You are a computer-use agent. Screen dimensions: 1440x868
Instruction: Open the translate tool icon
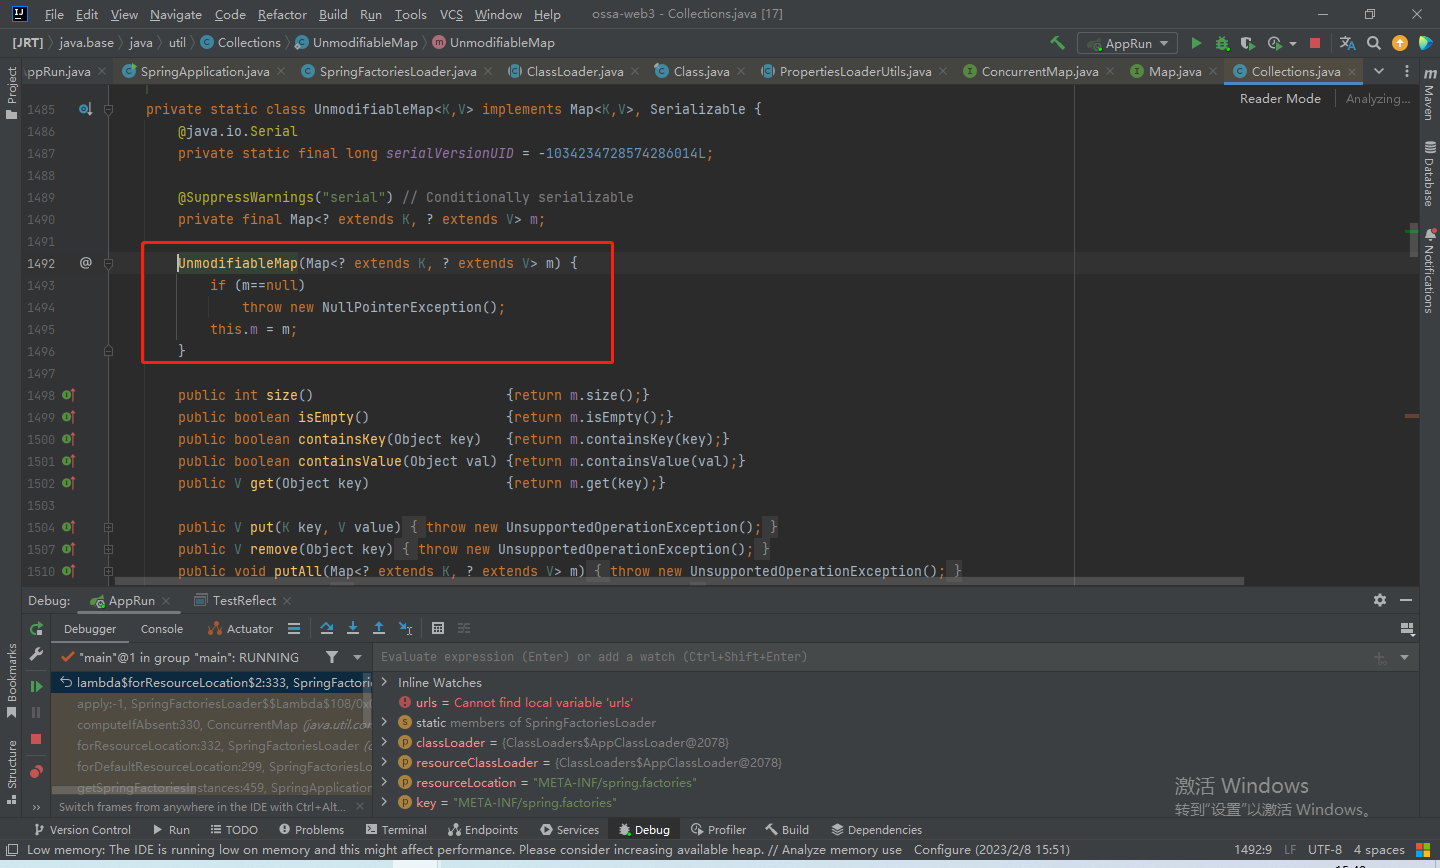click(x=1348, y=43)
